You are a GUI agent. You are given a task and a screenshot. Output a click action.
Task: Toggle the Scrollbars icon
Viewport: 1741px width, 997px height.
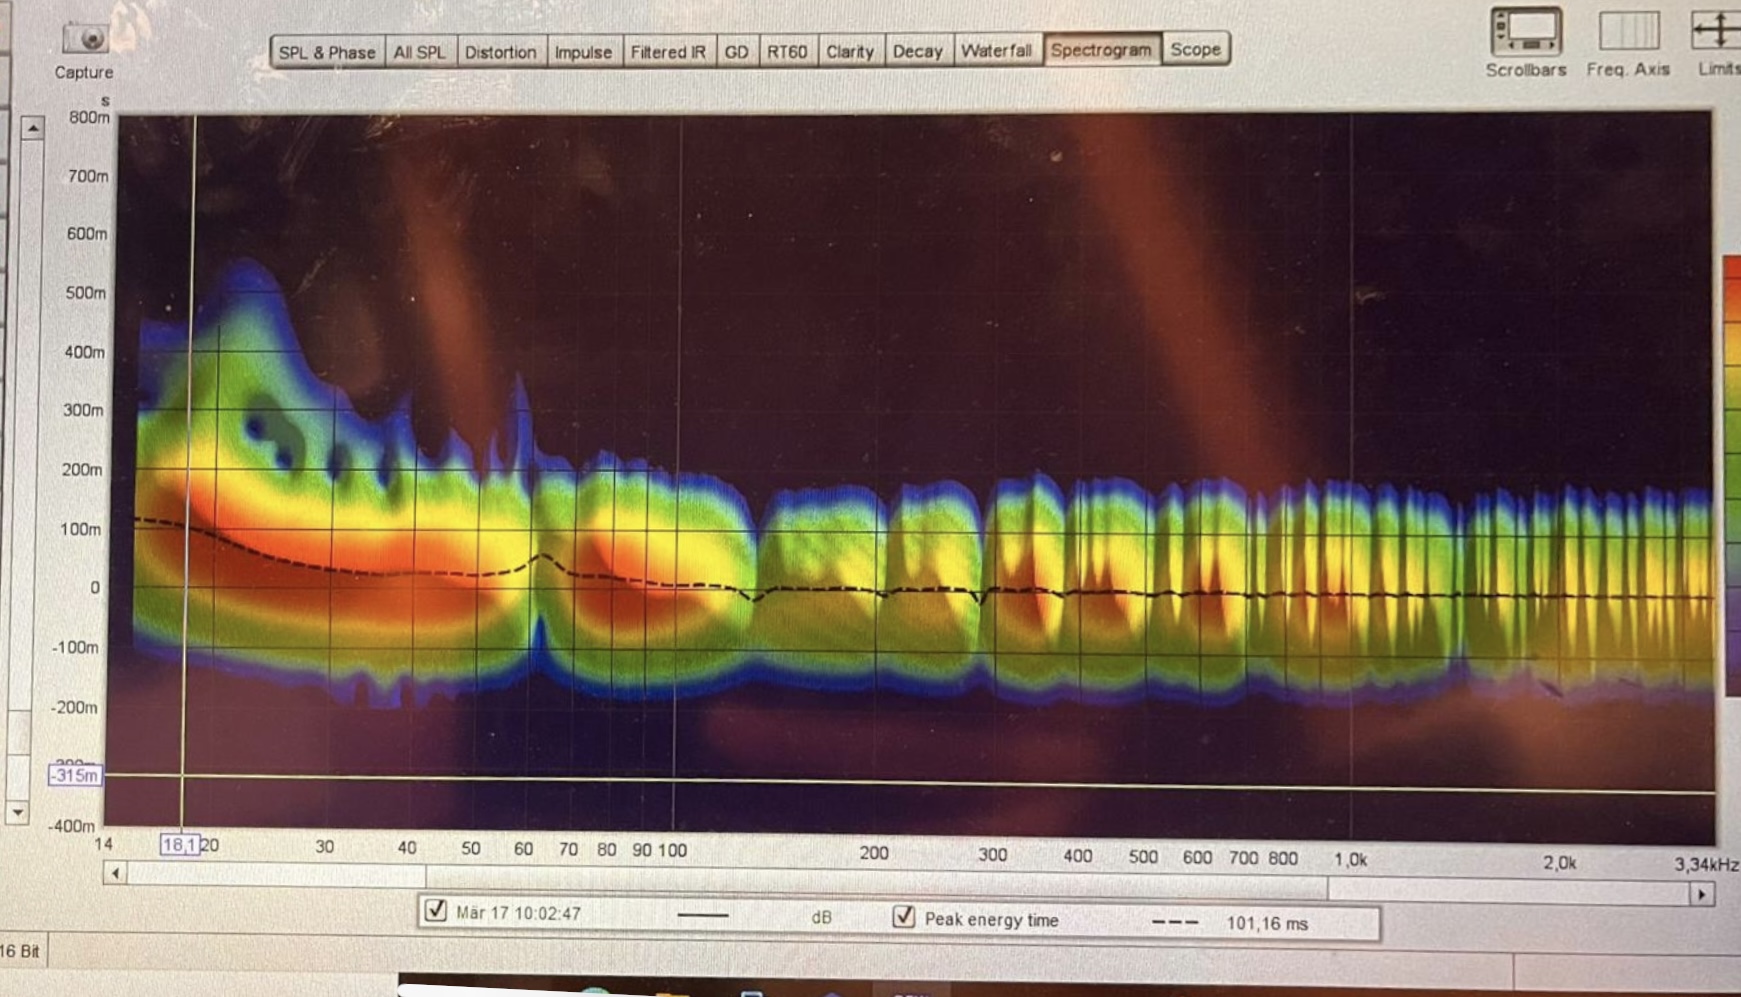(x=1525, y=32)
